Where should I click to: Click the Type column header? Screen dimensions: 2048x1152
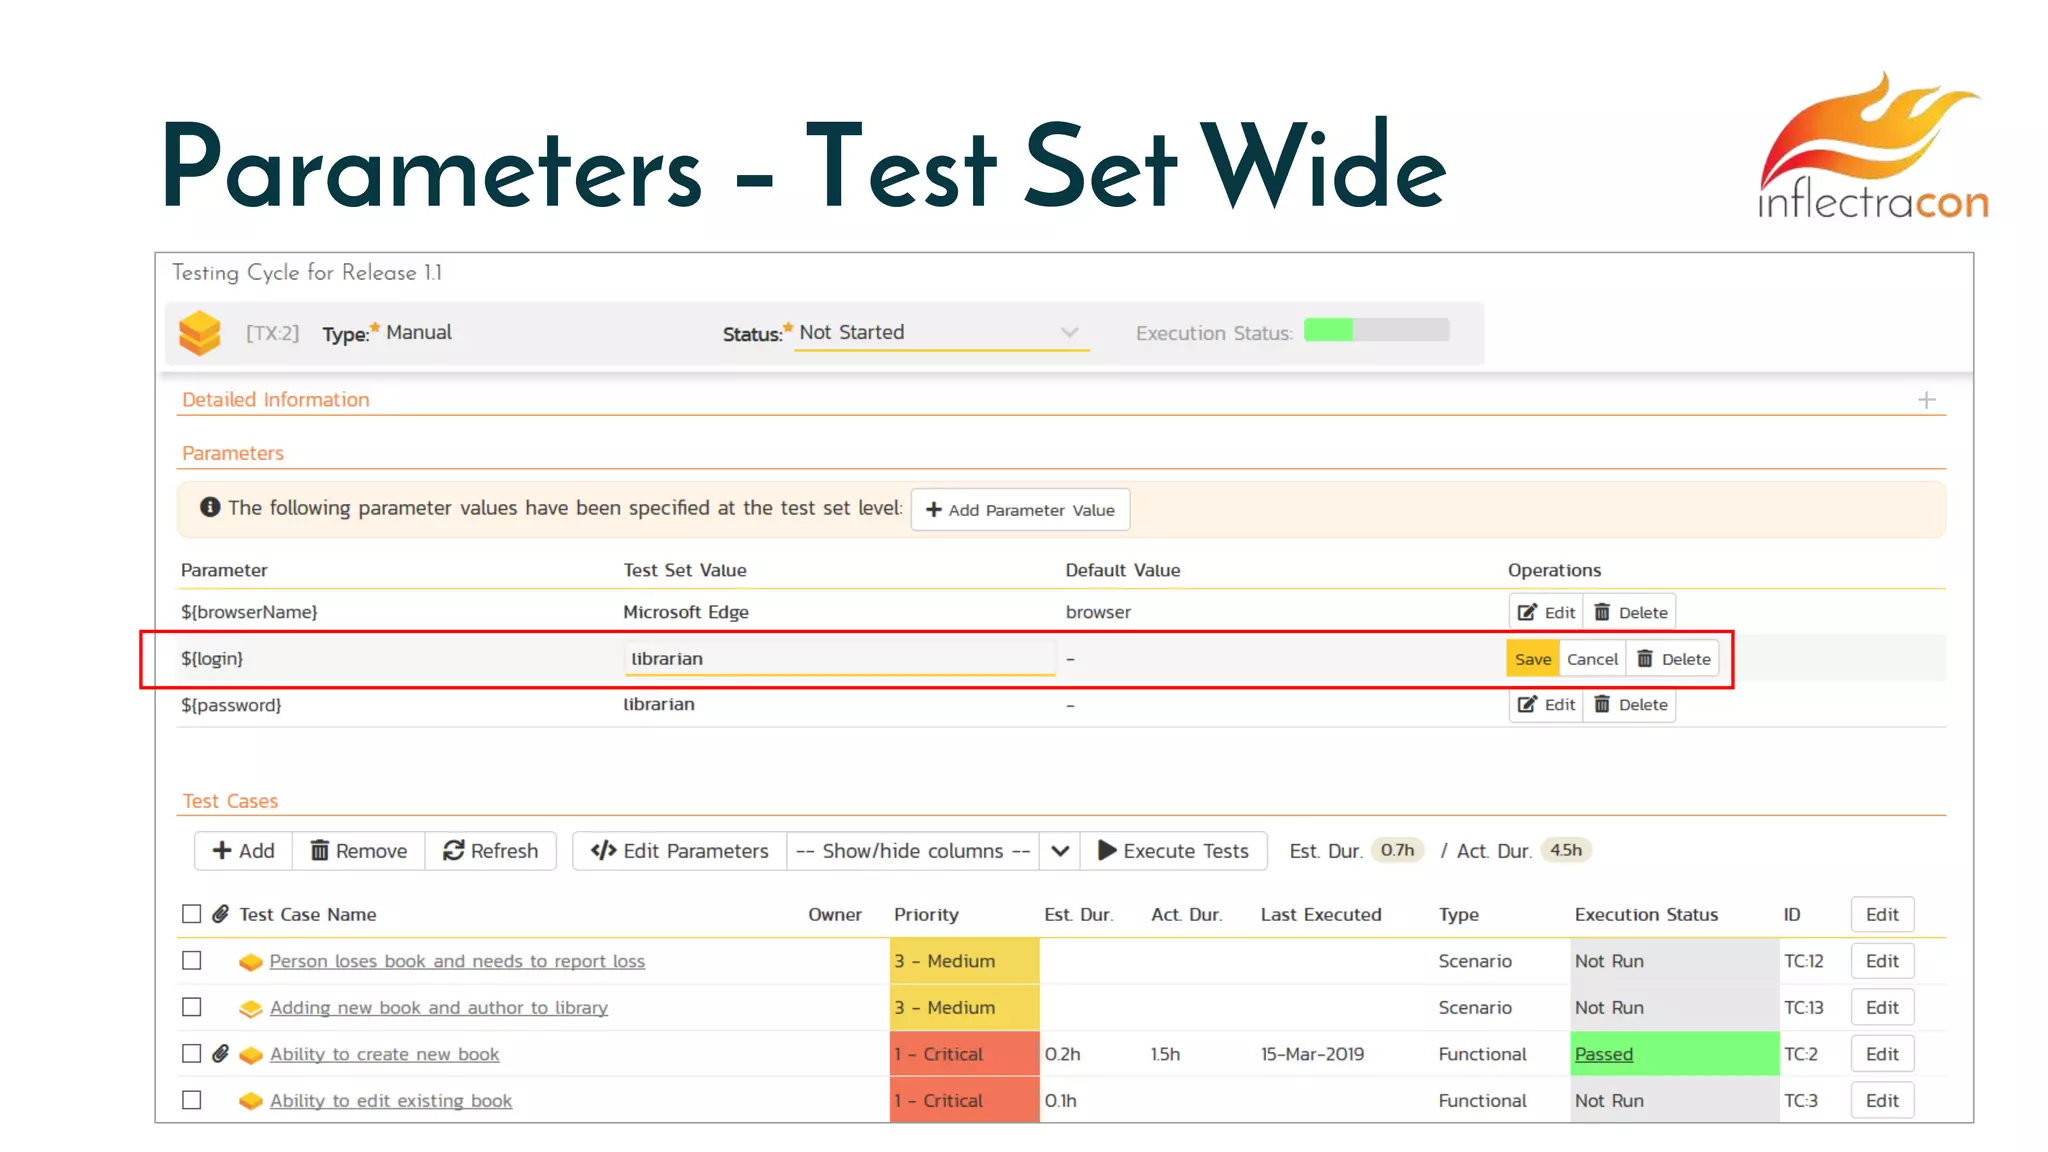click(1458, 914)
